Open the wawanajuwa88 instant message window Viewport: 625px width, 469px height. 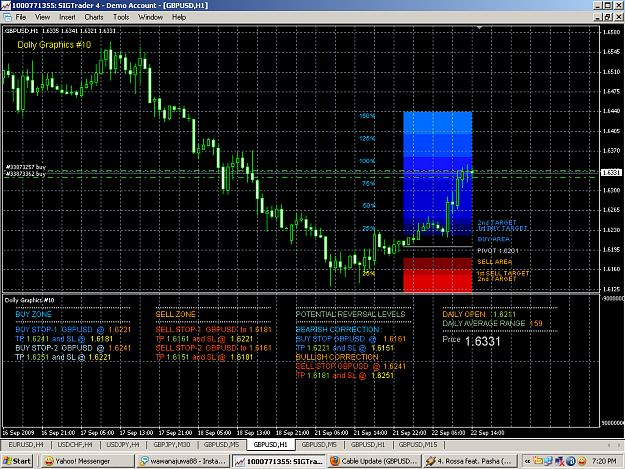183,461
